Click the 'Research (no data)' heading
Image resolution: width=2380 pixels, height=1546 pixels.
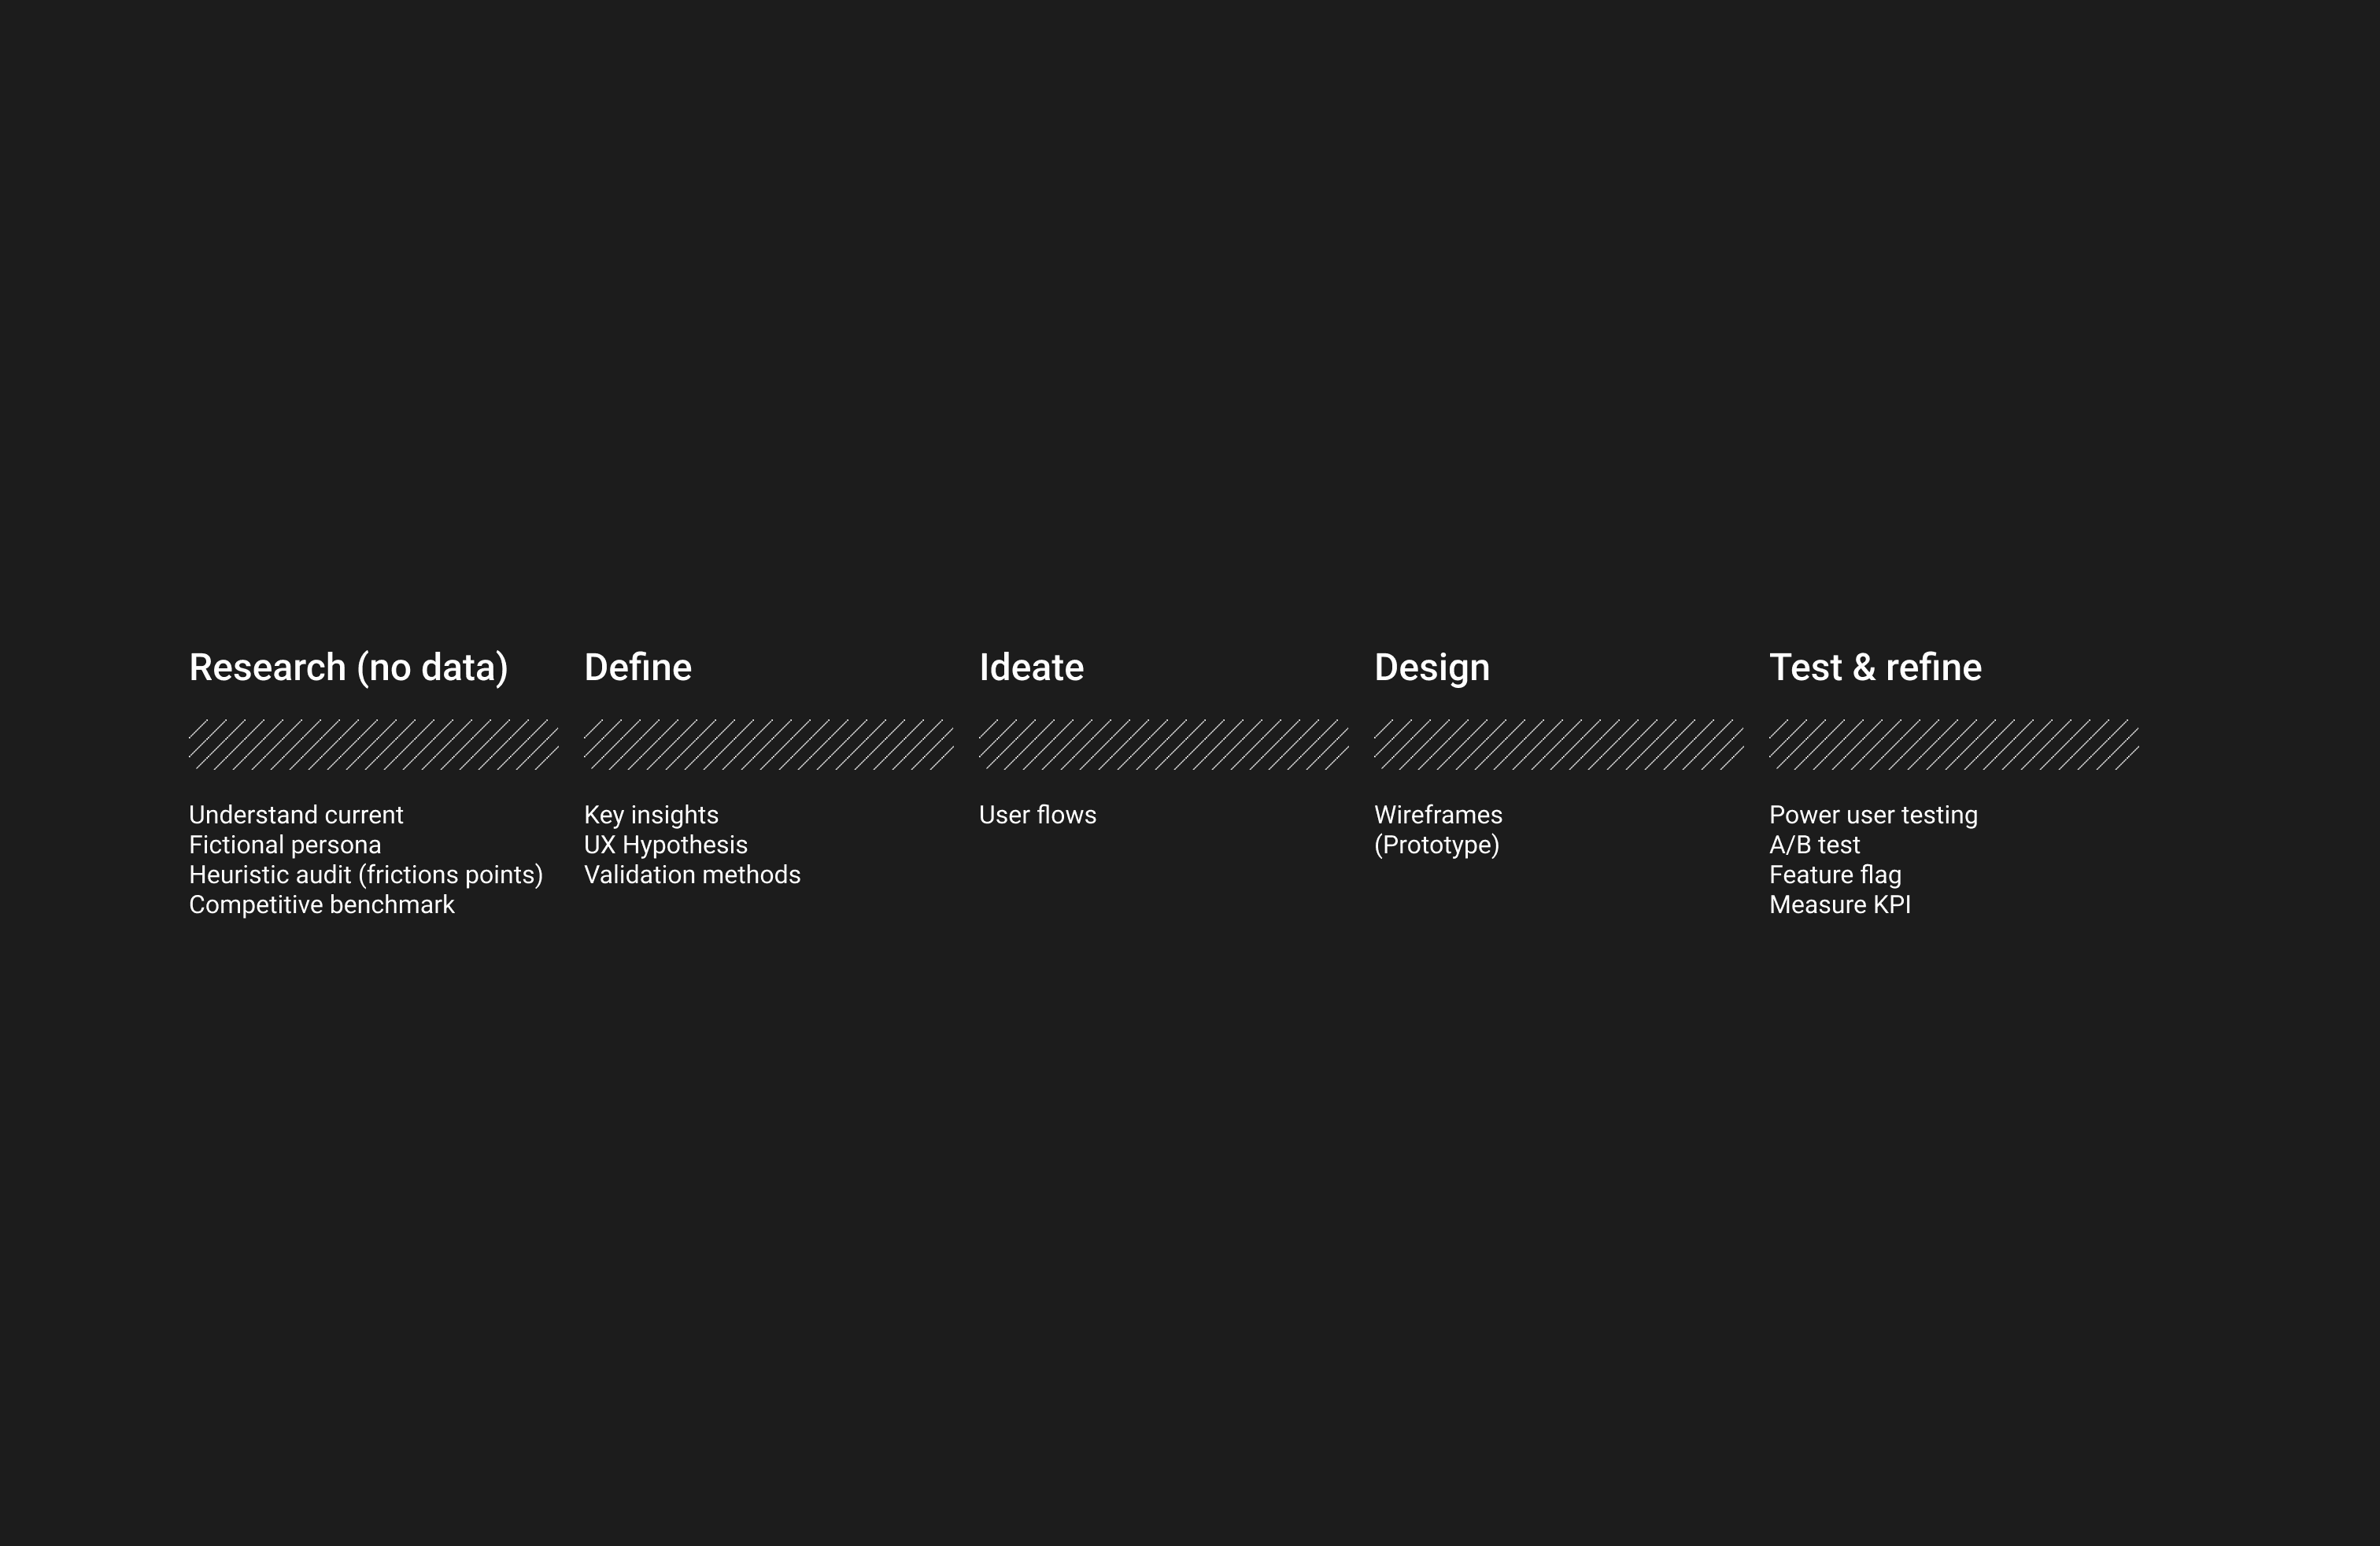tap(348, 668)
